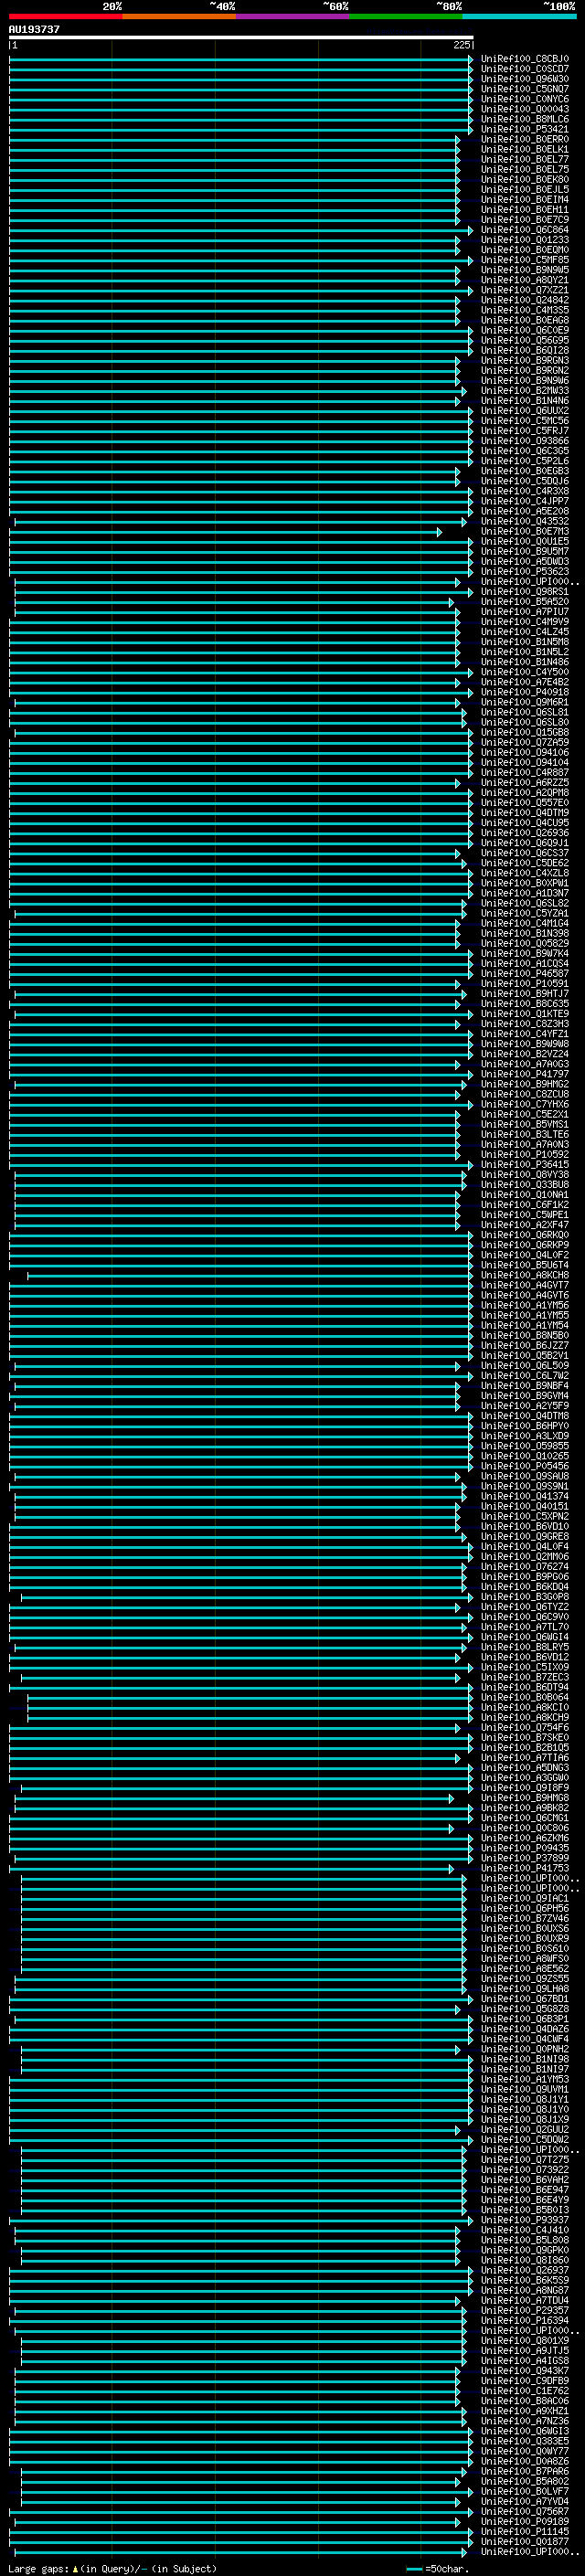Viewport: 585px width, 2576px height.
Task: Open hit UniRef100_C5GNQ7
Action: 525,89
